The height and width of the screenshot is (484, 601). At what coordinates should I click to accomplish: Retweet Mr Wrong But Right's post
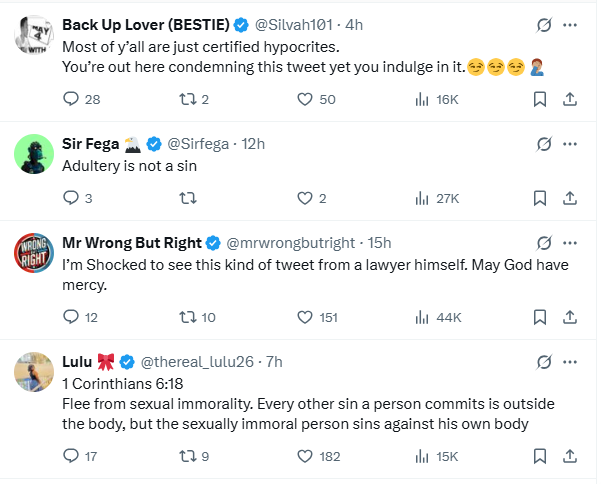pos(187,317)
